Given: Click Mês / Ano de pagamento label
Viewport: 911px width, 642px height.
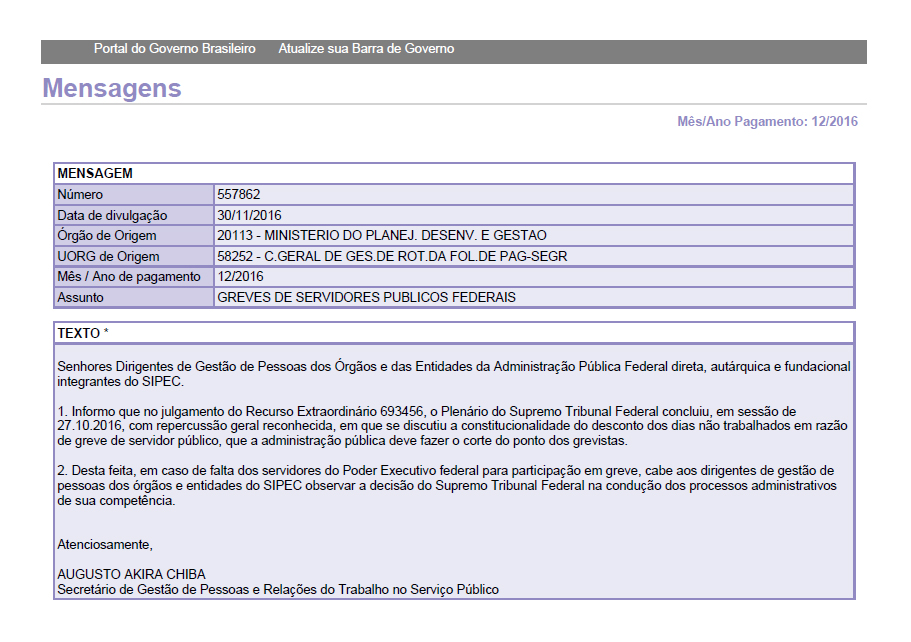Looking at the screenshot, I should [x=129, y=277].
